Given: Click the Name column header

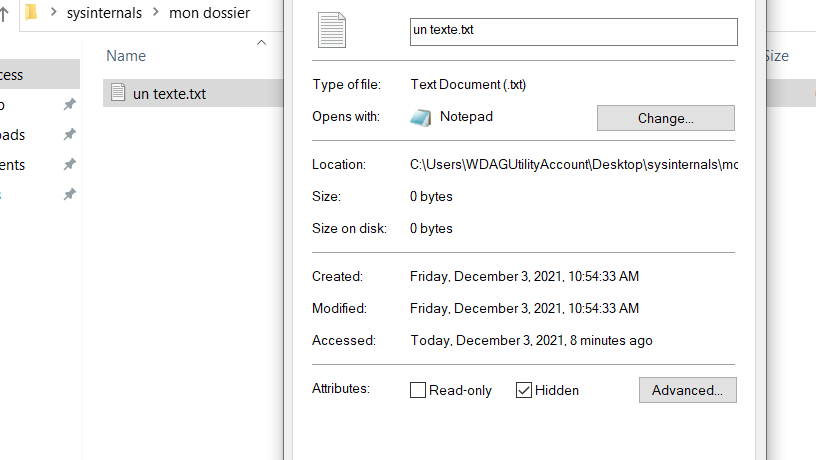Looking at the screenshot, I should 126,56.
